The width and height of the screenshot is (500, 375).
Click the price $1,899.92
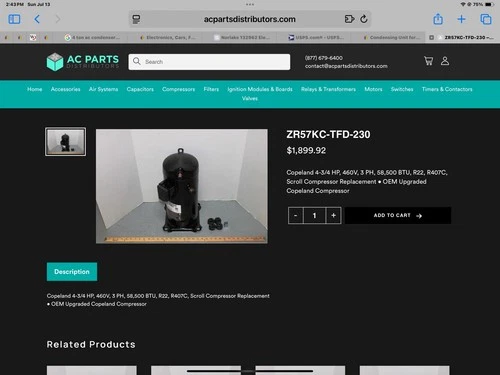pos(306,150)
